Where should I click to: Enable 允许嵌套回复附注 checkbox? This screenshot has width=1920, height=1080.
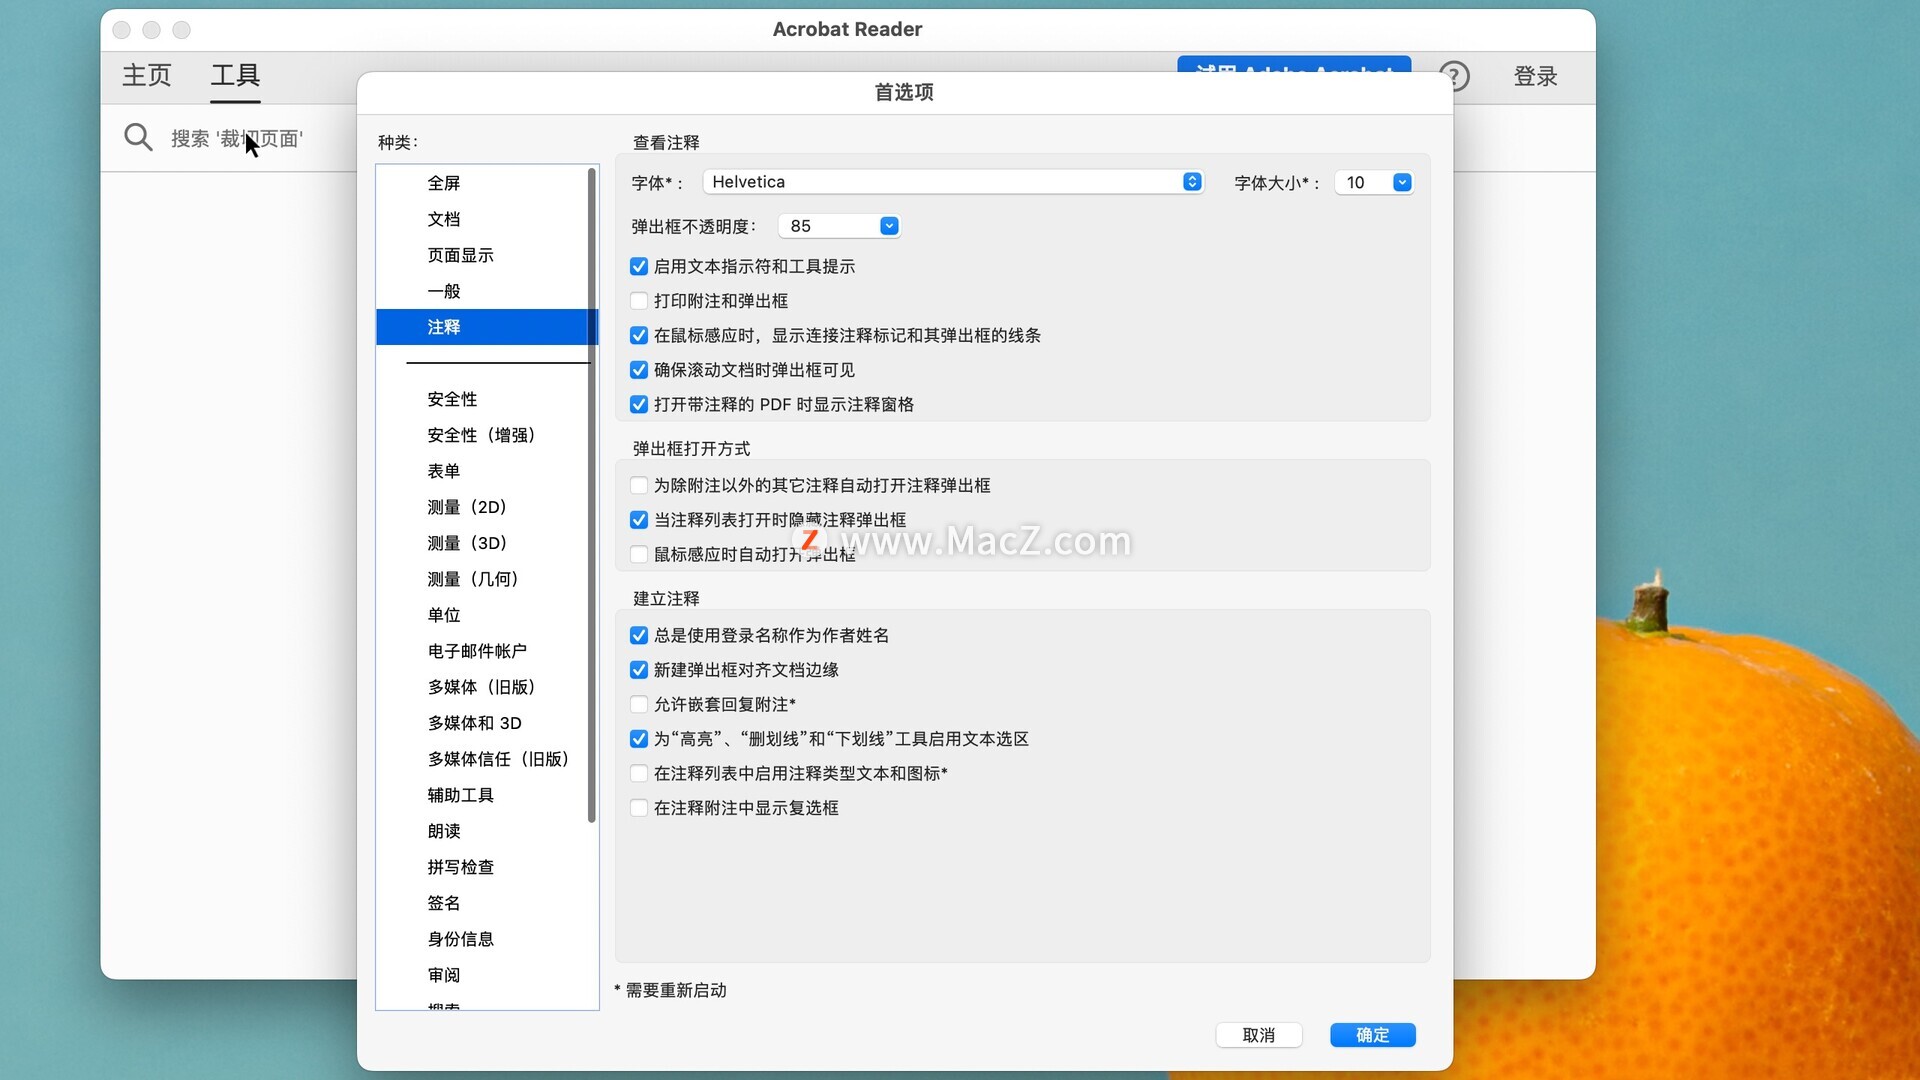(639, 705)
